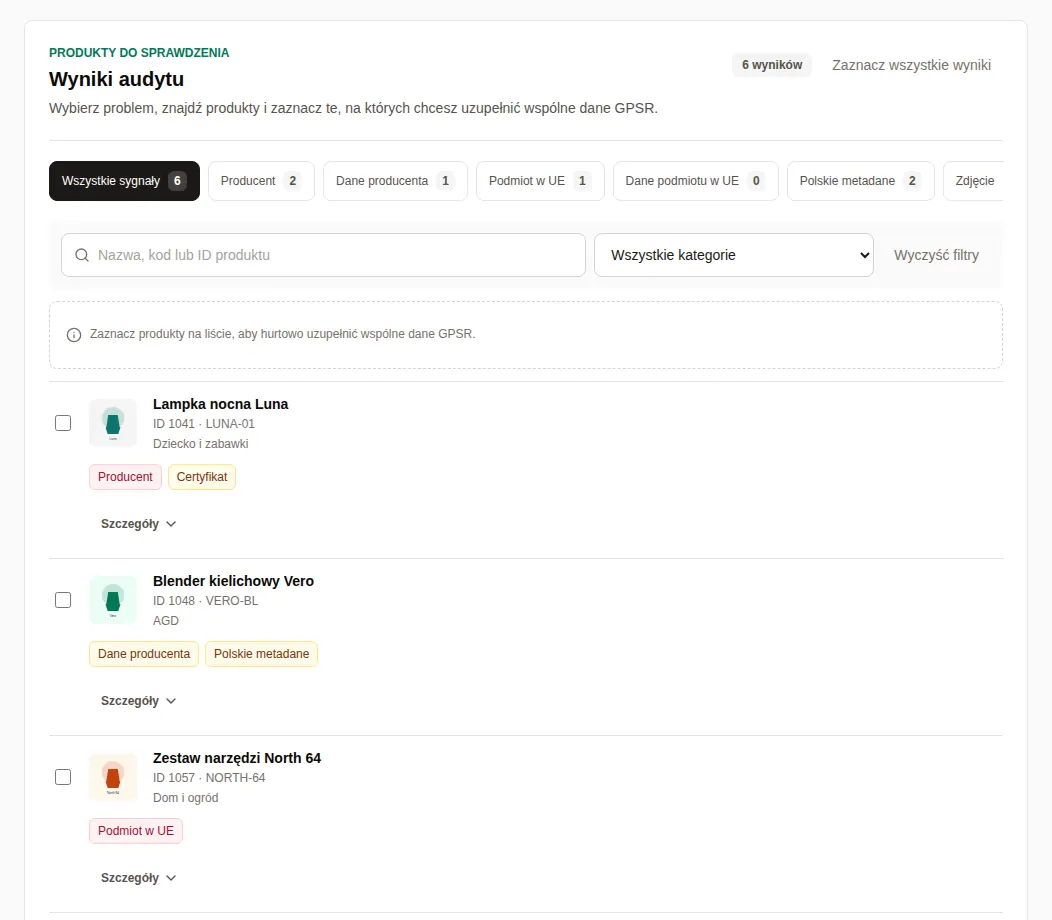
Task: Click the ID 1041 · LUNA-01 text
Action: pyautogui.click(x=204, y=424)
